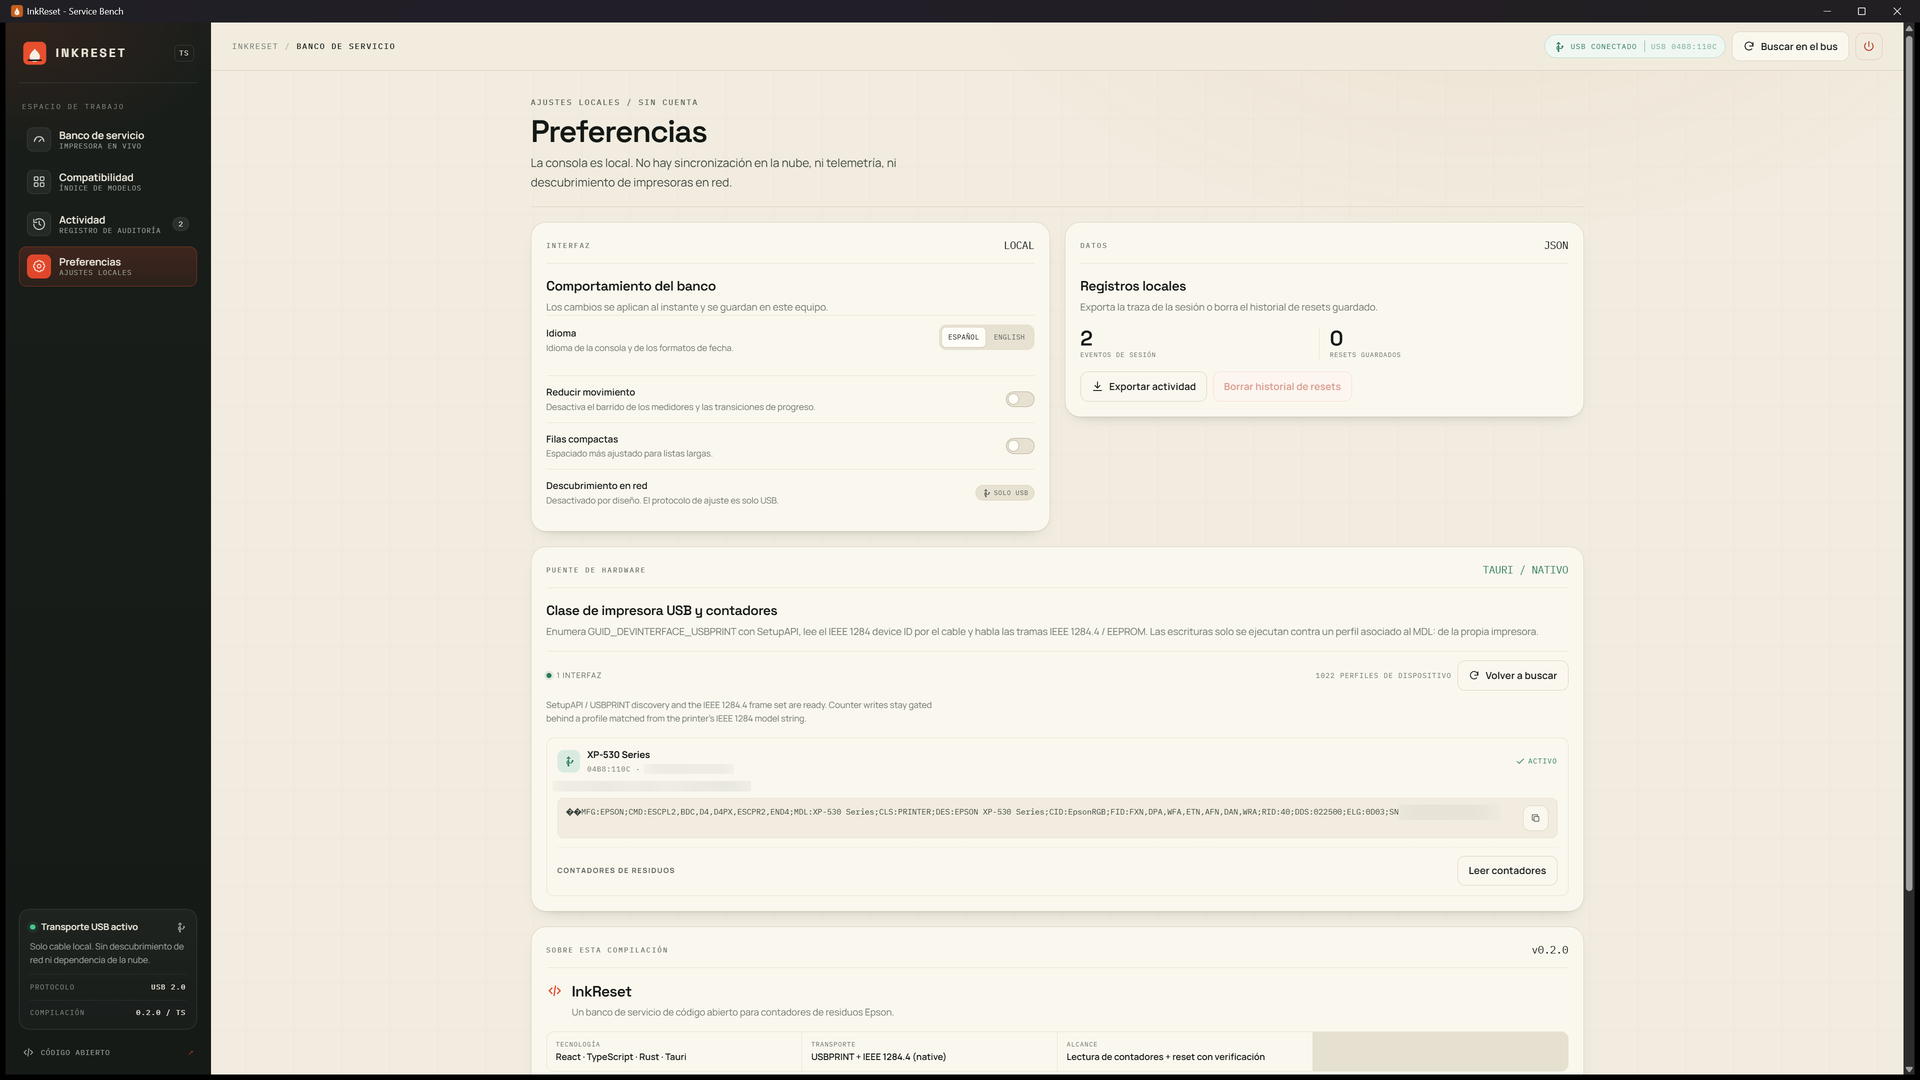
Task: Toggle Reducir movimiento switch
Action: 1019,399
